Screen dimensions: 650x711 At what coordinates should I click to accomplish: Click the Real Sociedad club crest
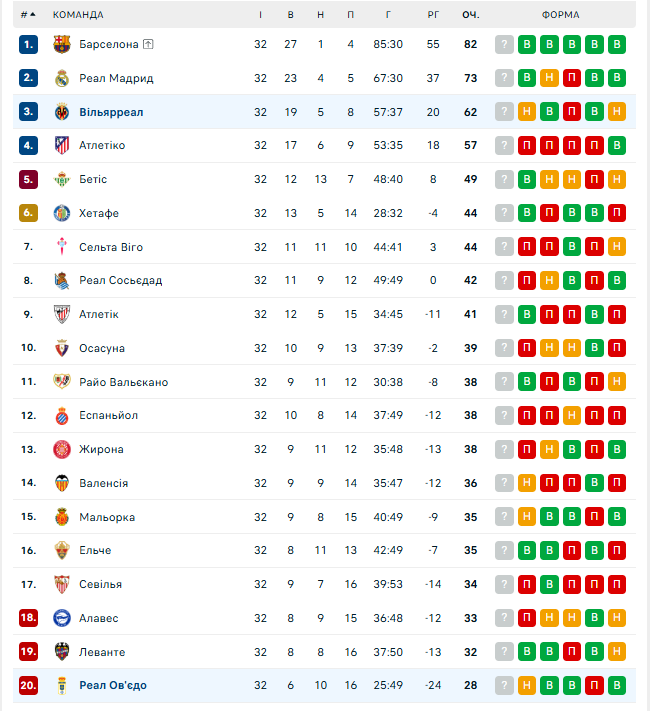pos(62,280)
